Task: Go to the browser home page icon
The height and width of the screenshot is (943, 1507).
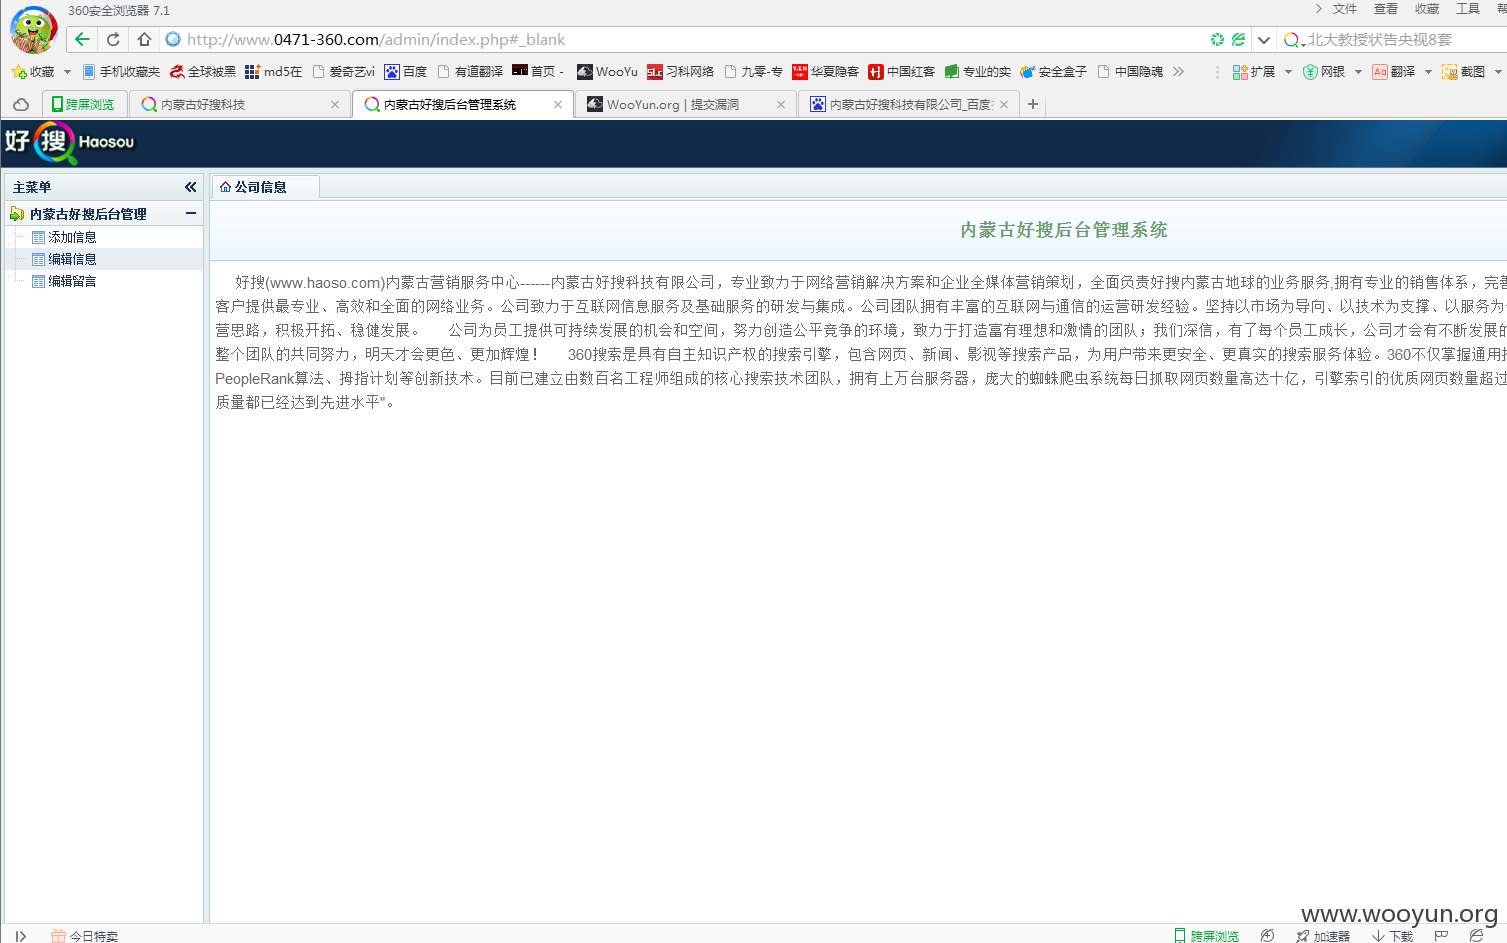Action: pos(144,39)
